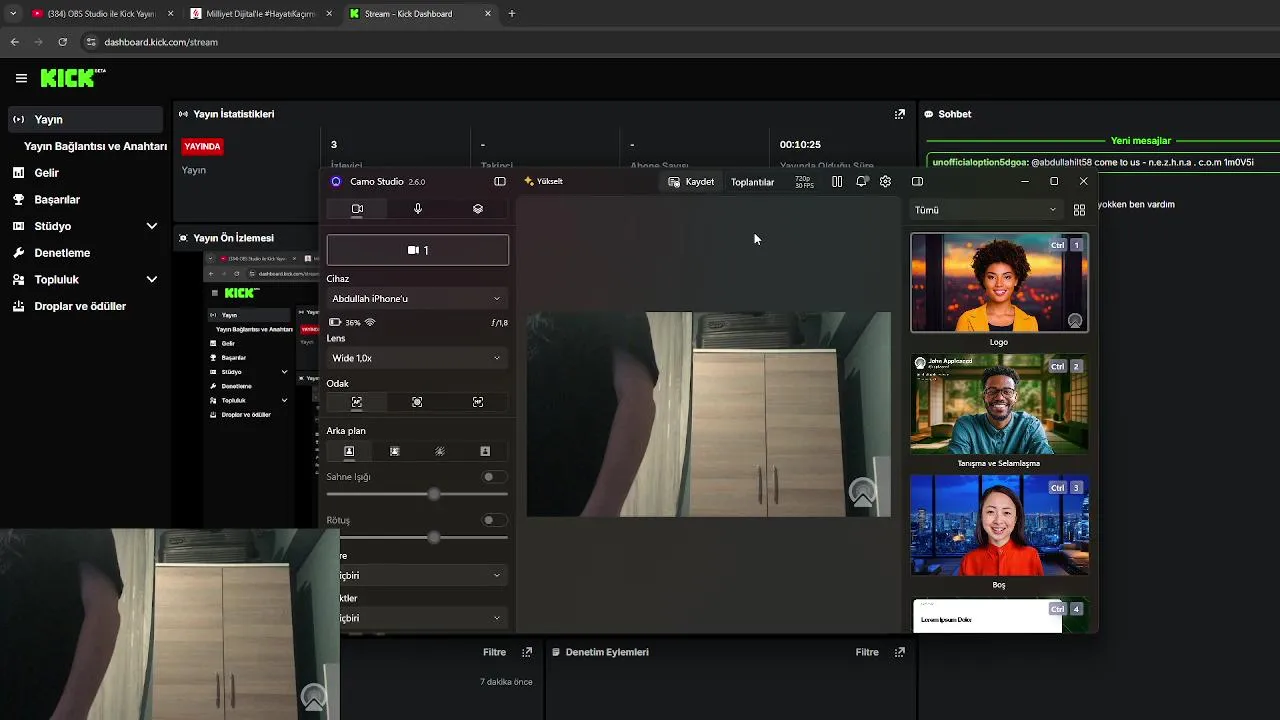Open the Camo notifications bell
Viewport: 1280px width, 720px height.
(861, 182)
